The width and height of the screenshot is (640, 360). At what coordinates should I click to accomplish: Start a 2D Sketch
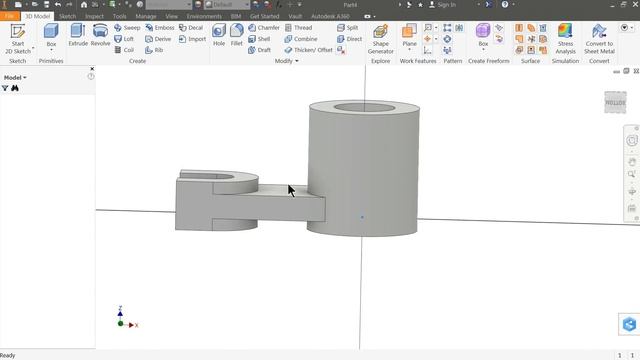coord(18,39)
